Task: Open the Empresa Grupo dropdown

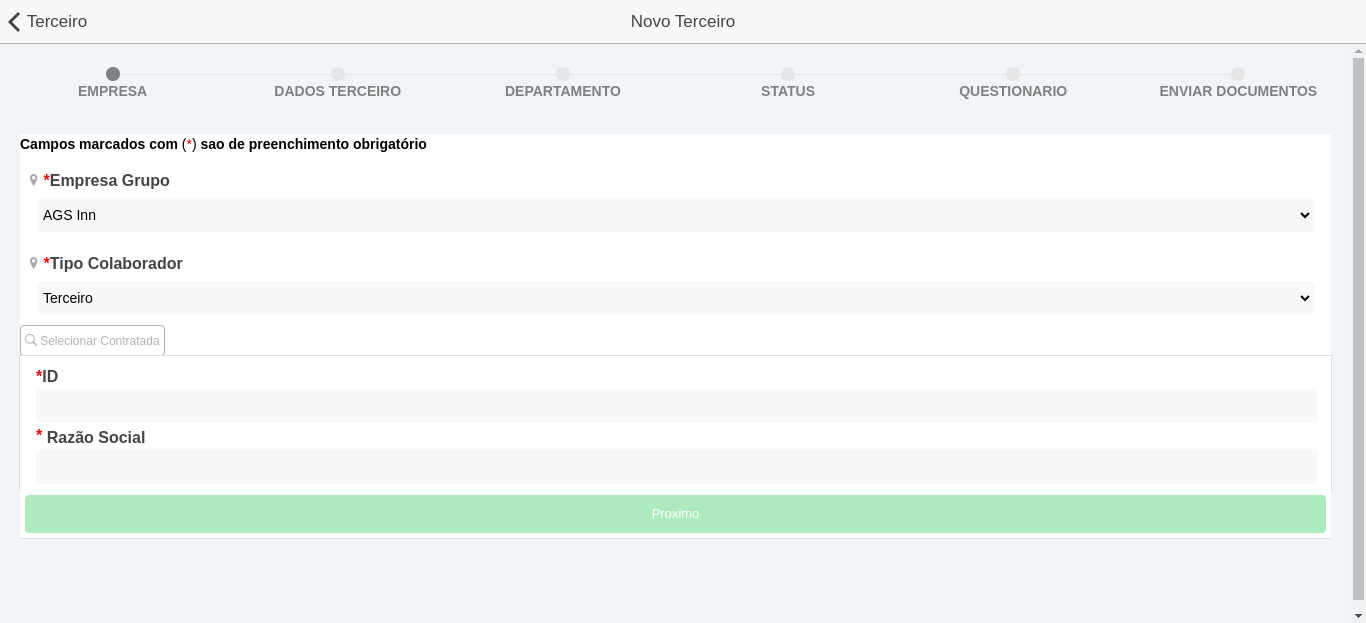Action: (675, 215)
